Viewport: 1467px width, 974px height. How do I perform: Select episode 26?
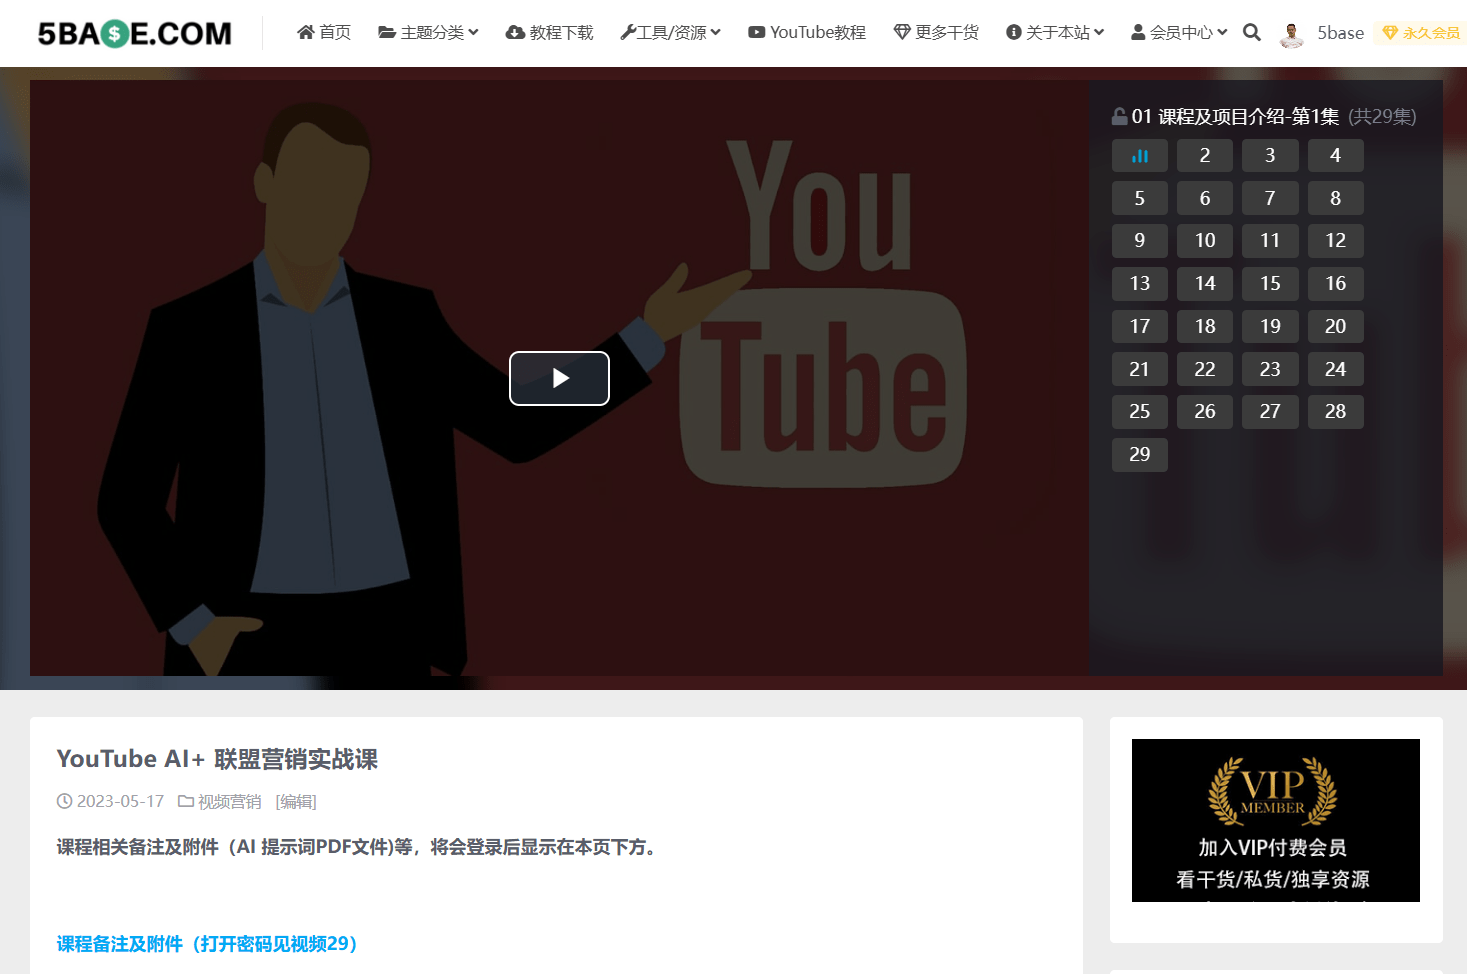(1205, 412)
